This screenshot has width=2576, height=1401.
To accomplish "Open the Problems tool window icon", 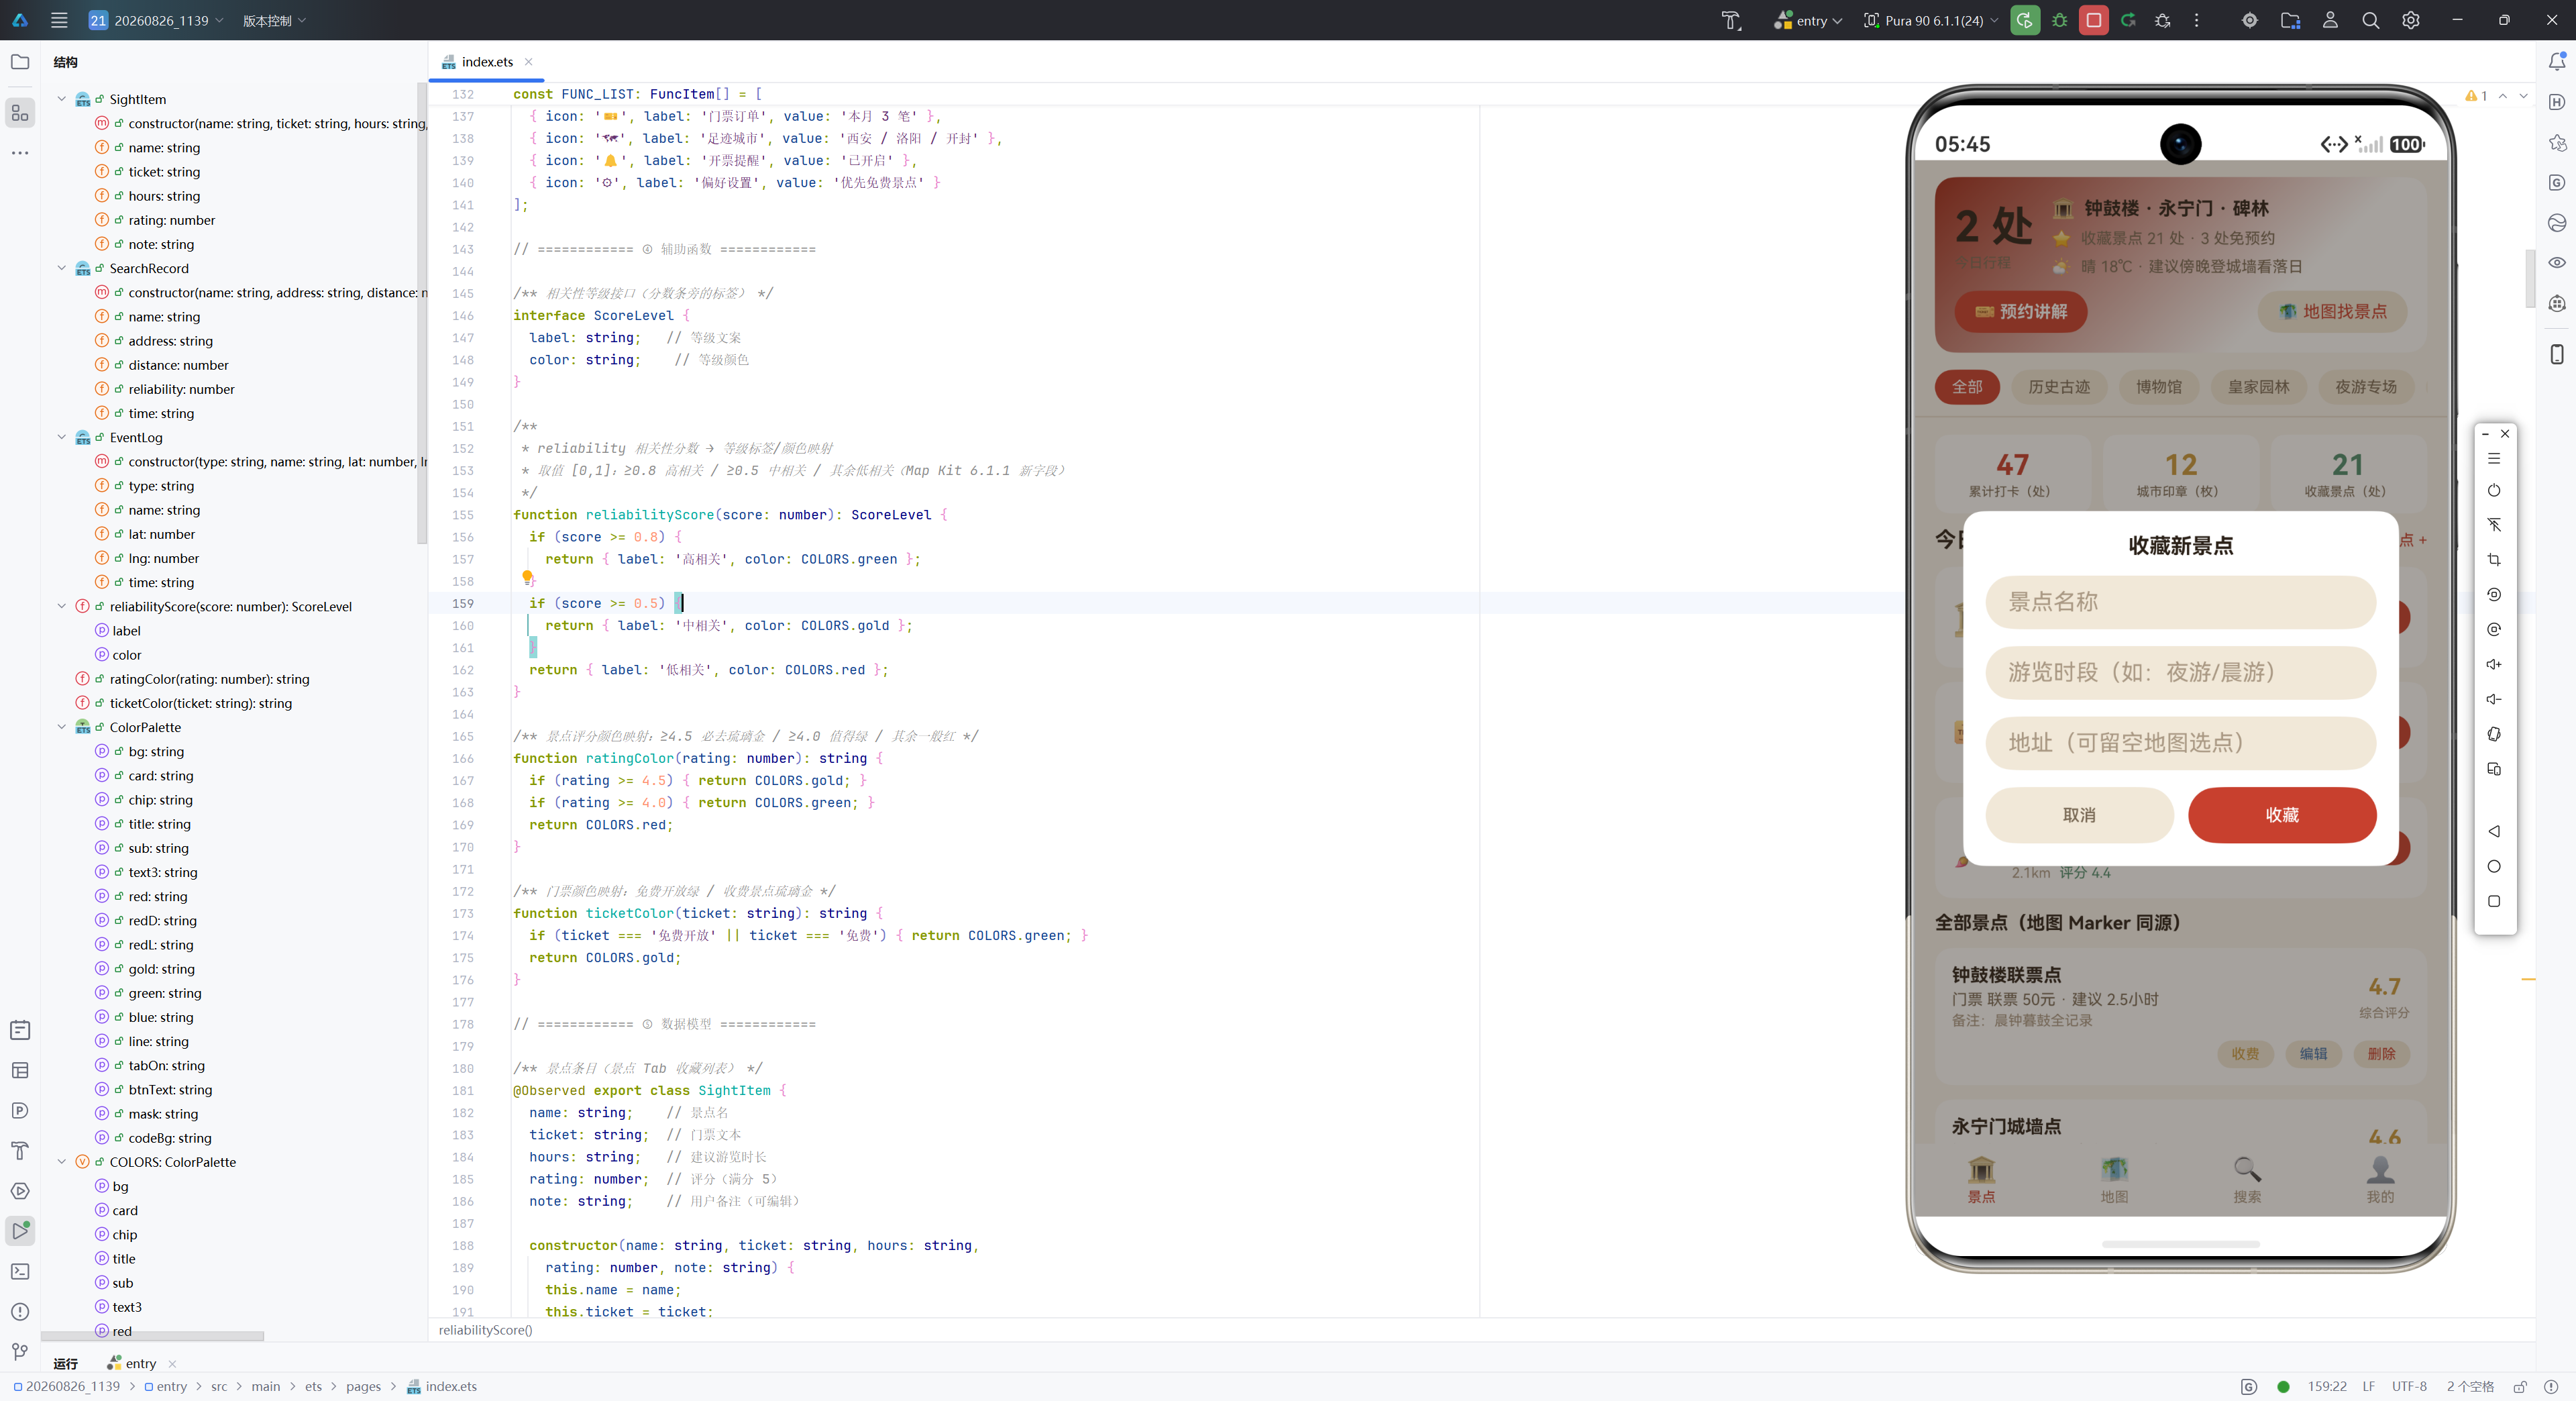I will click(20, 1311).
